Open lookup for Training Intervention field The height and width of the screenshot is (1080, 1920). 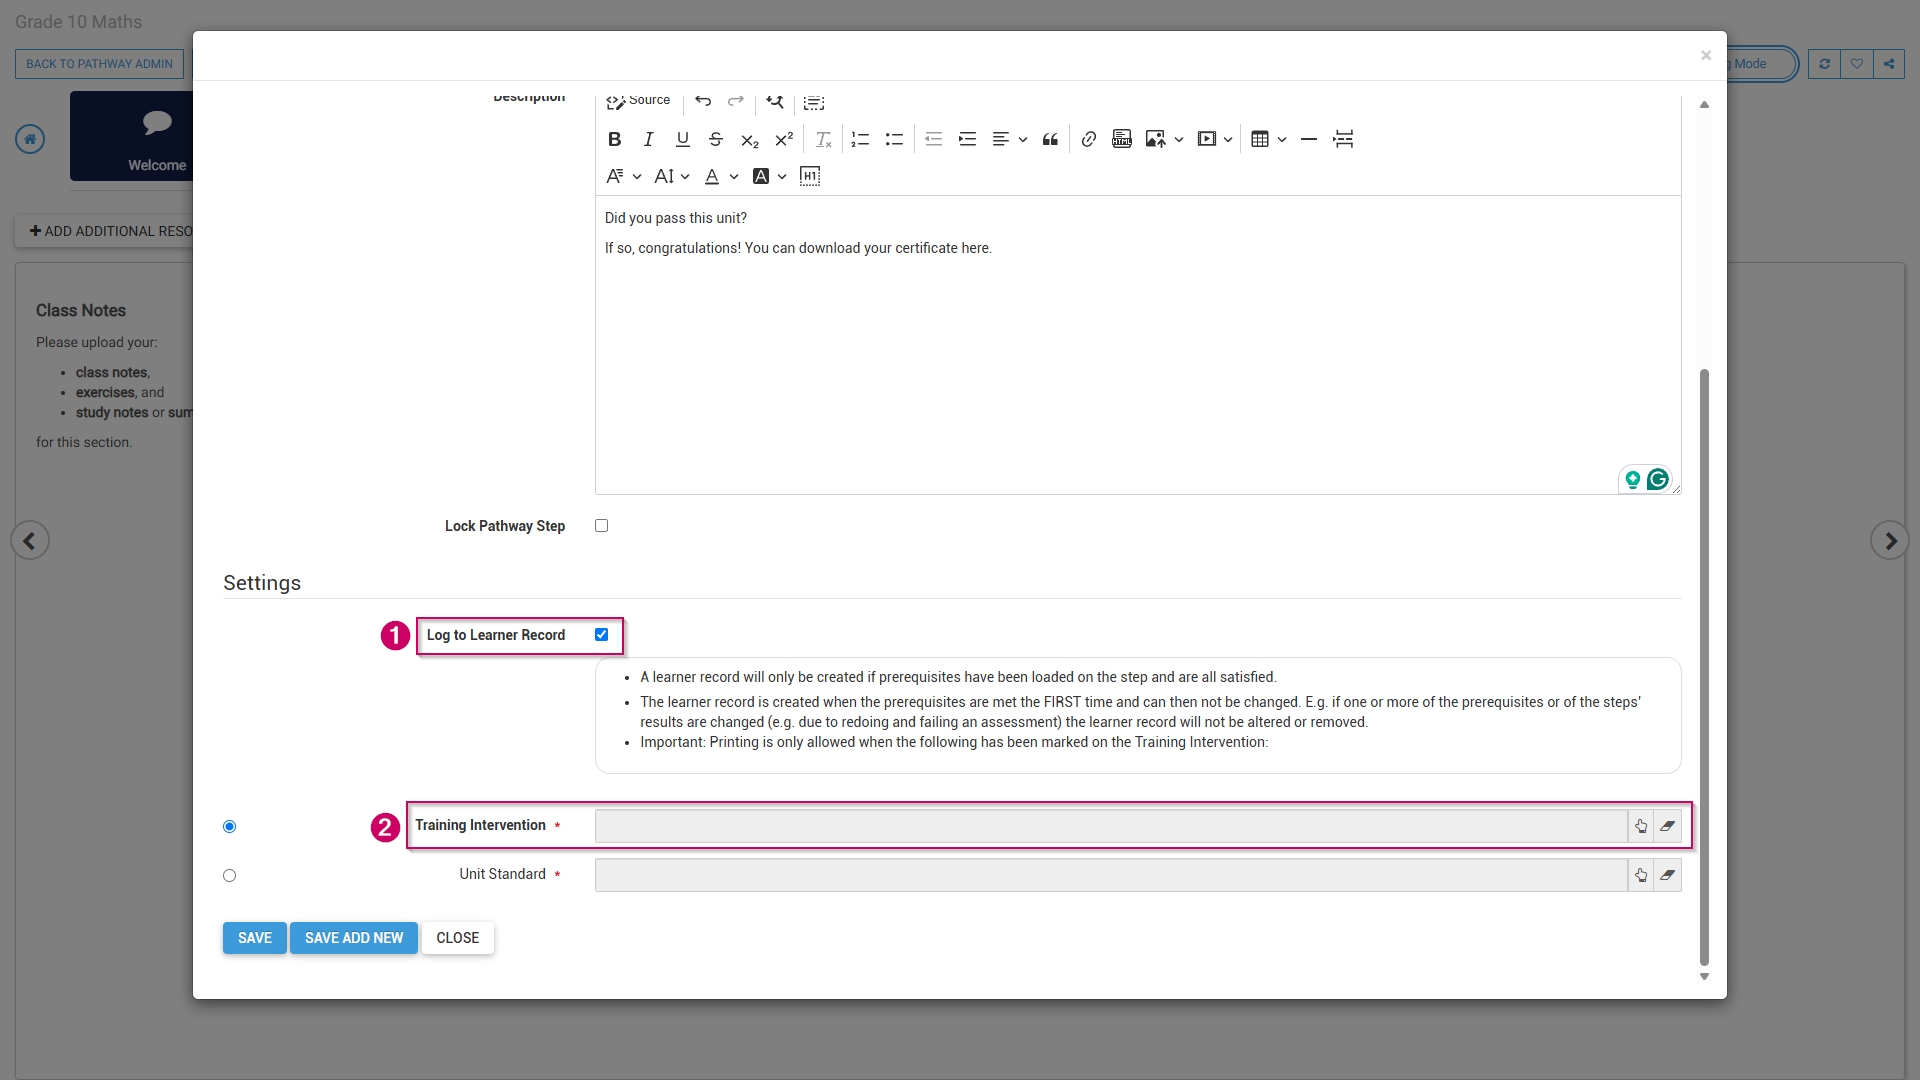1641,826
